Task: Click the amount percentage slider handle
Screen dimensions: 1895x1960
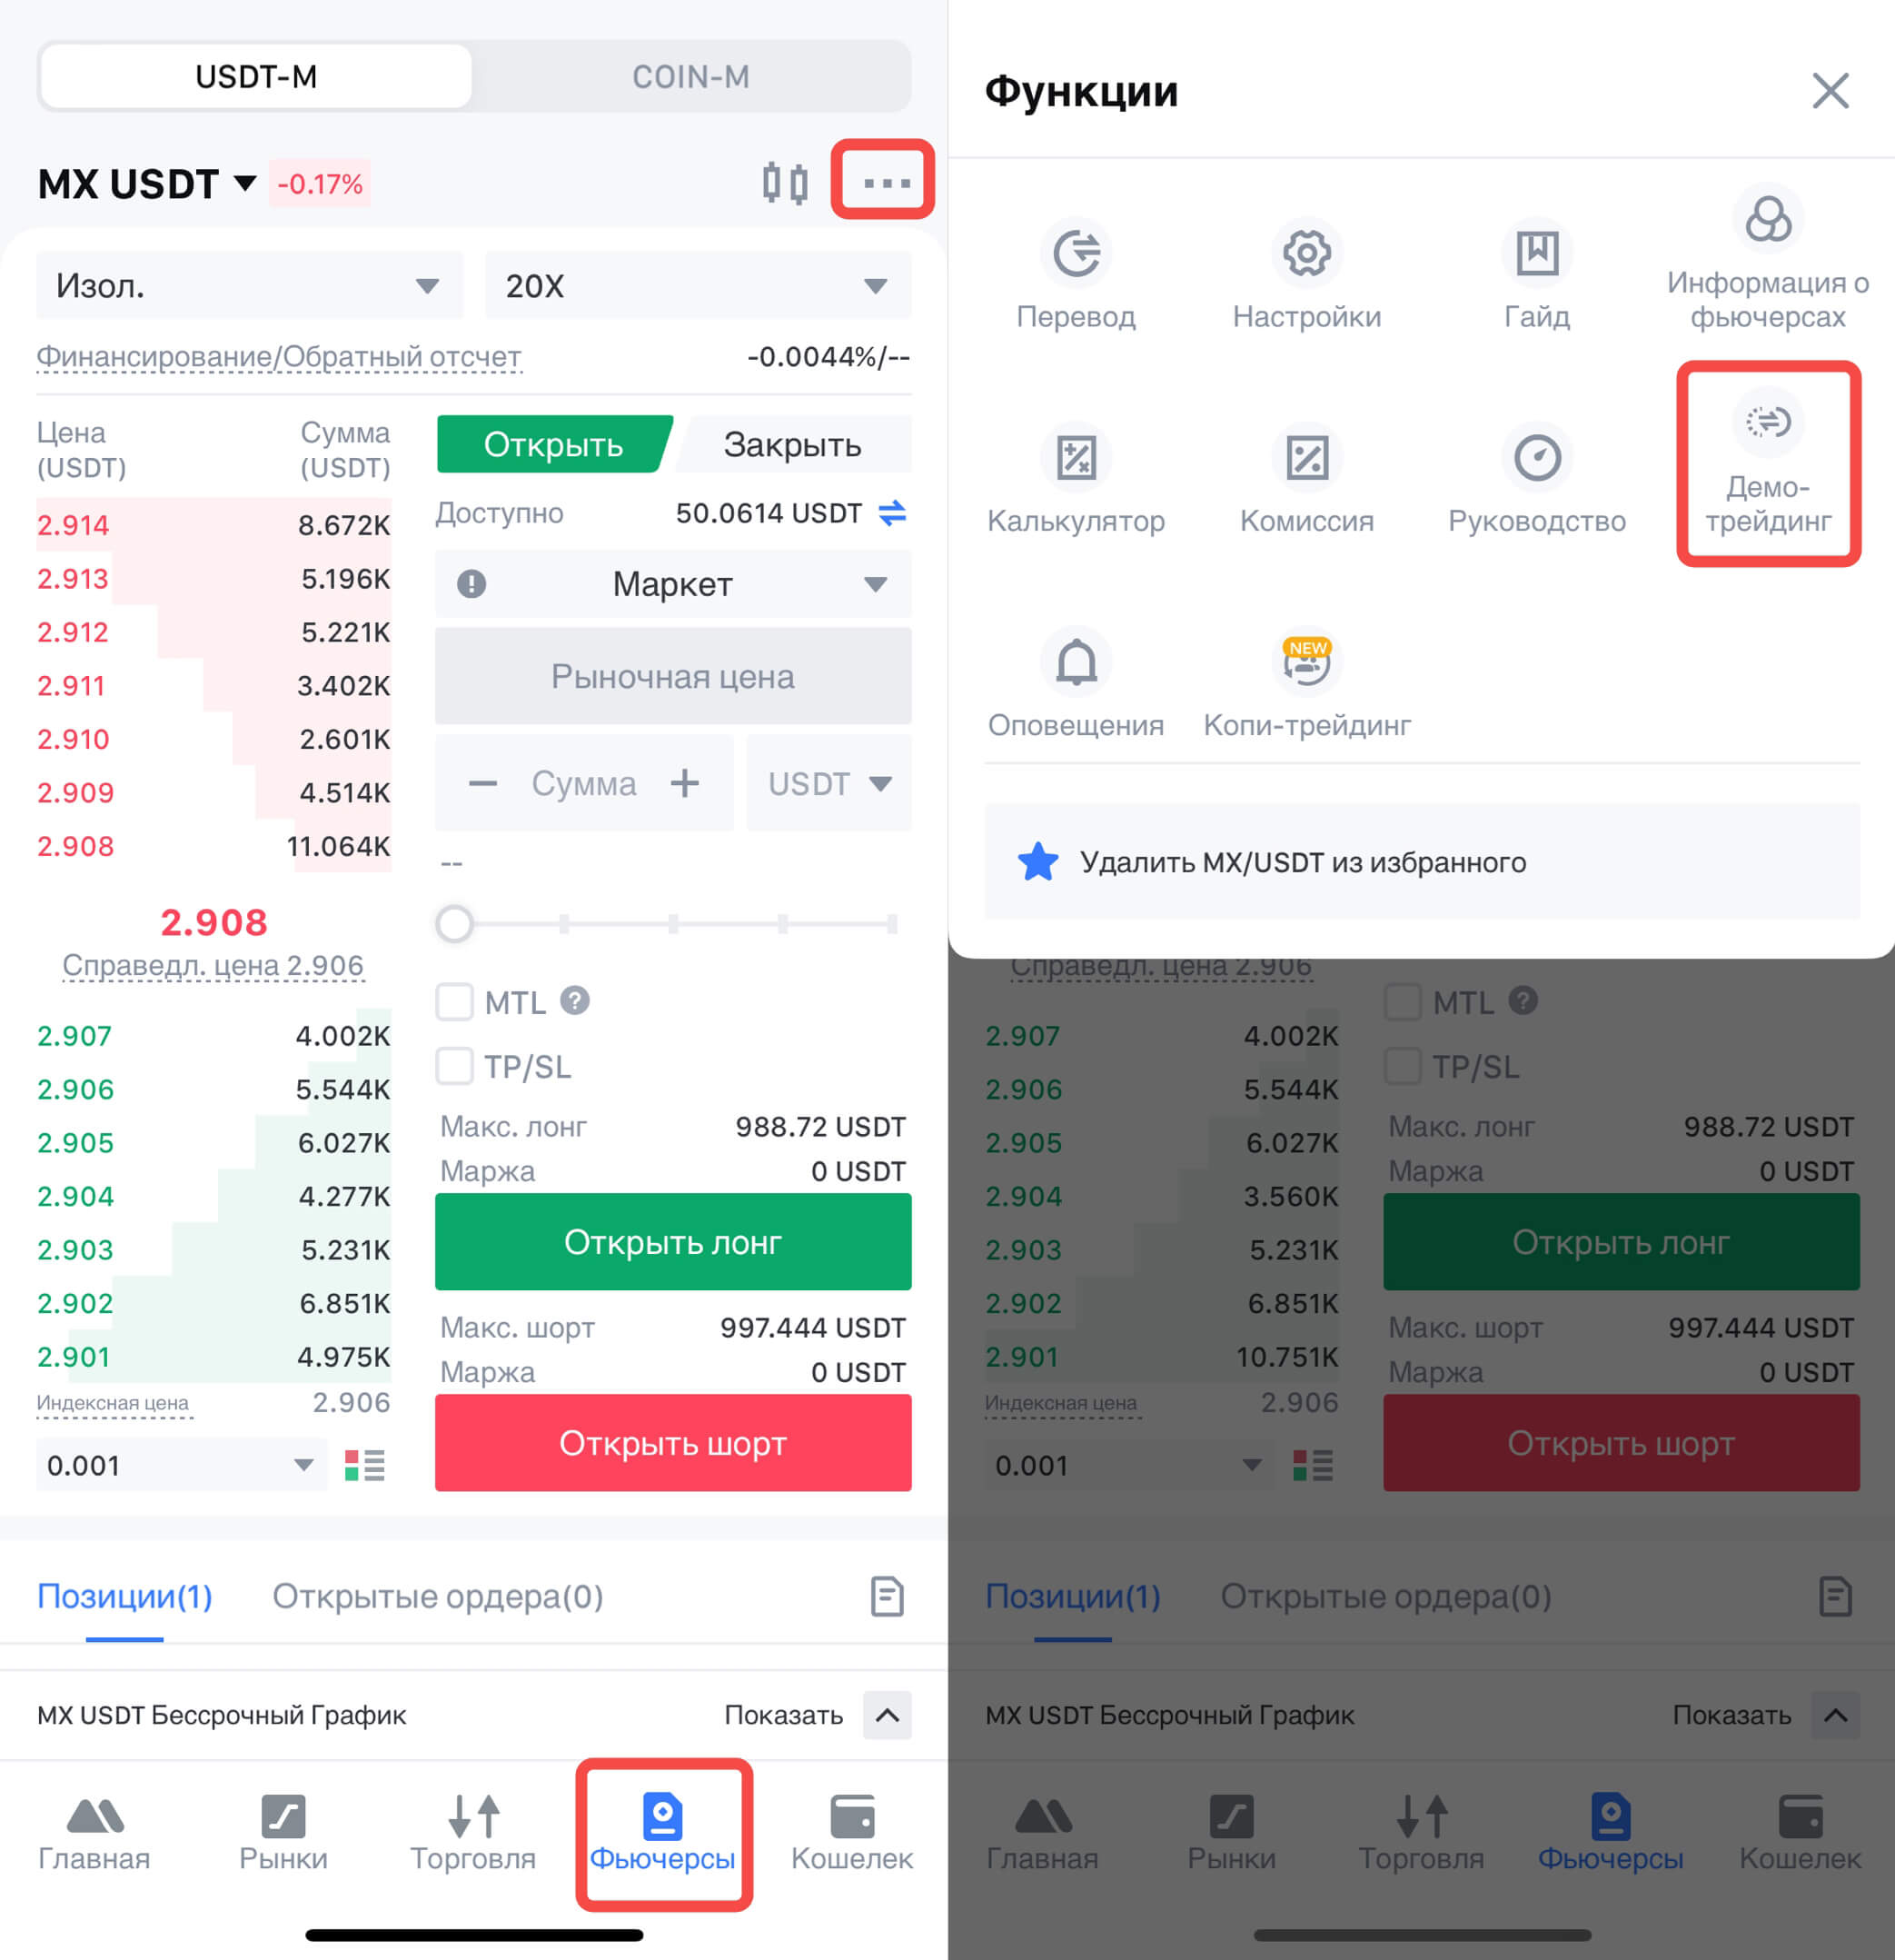Action: click(x=454, y=923)
